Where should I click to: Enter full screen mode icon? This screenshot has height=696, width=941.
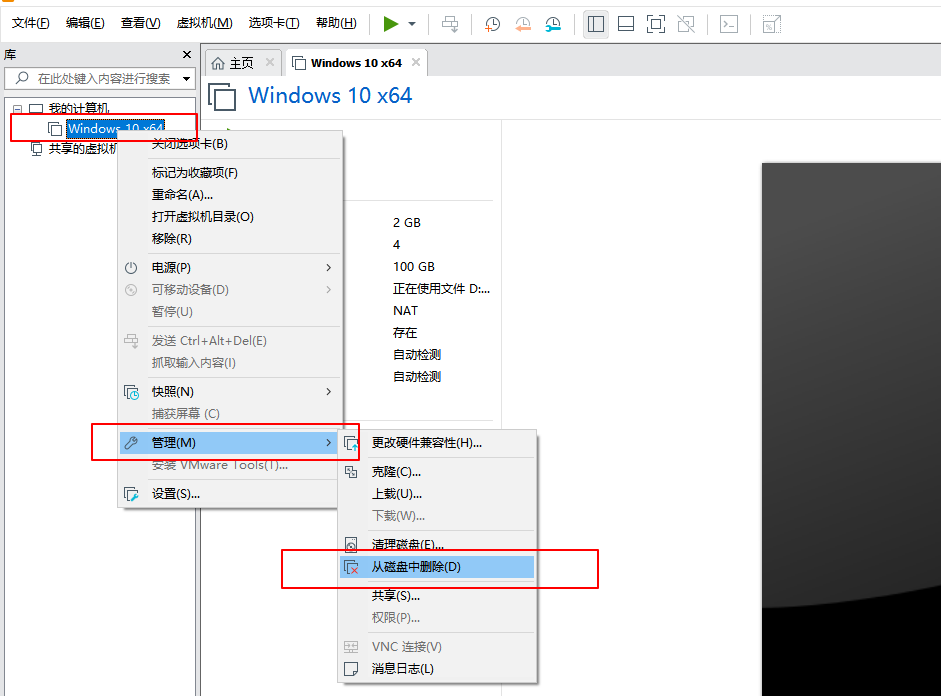point(655,24)
